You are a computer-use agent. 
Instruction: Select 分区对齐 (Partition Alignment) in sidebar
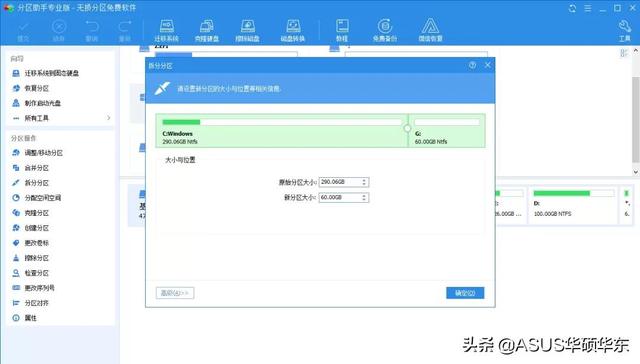point(37,303)
